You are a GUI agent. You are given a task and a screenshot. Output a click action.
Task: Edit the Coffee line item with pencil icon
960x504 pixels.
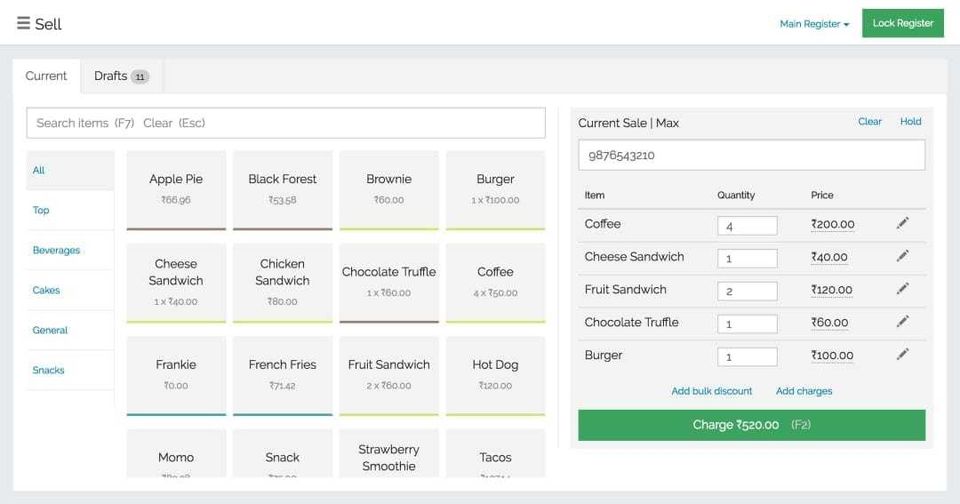coord(902,224)
